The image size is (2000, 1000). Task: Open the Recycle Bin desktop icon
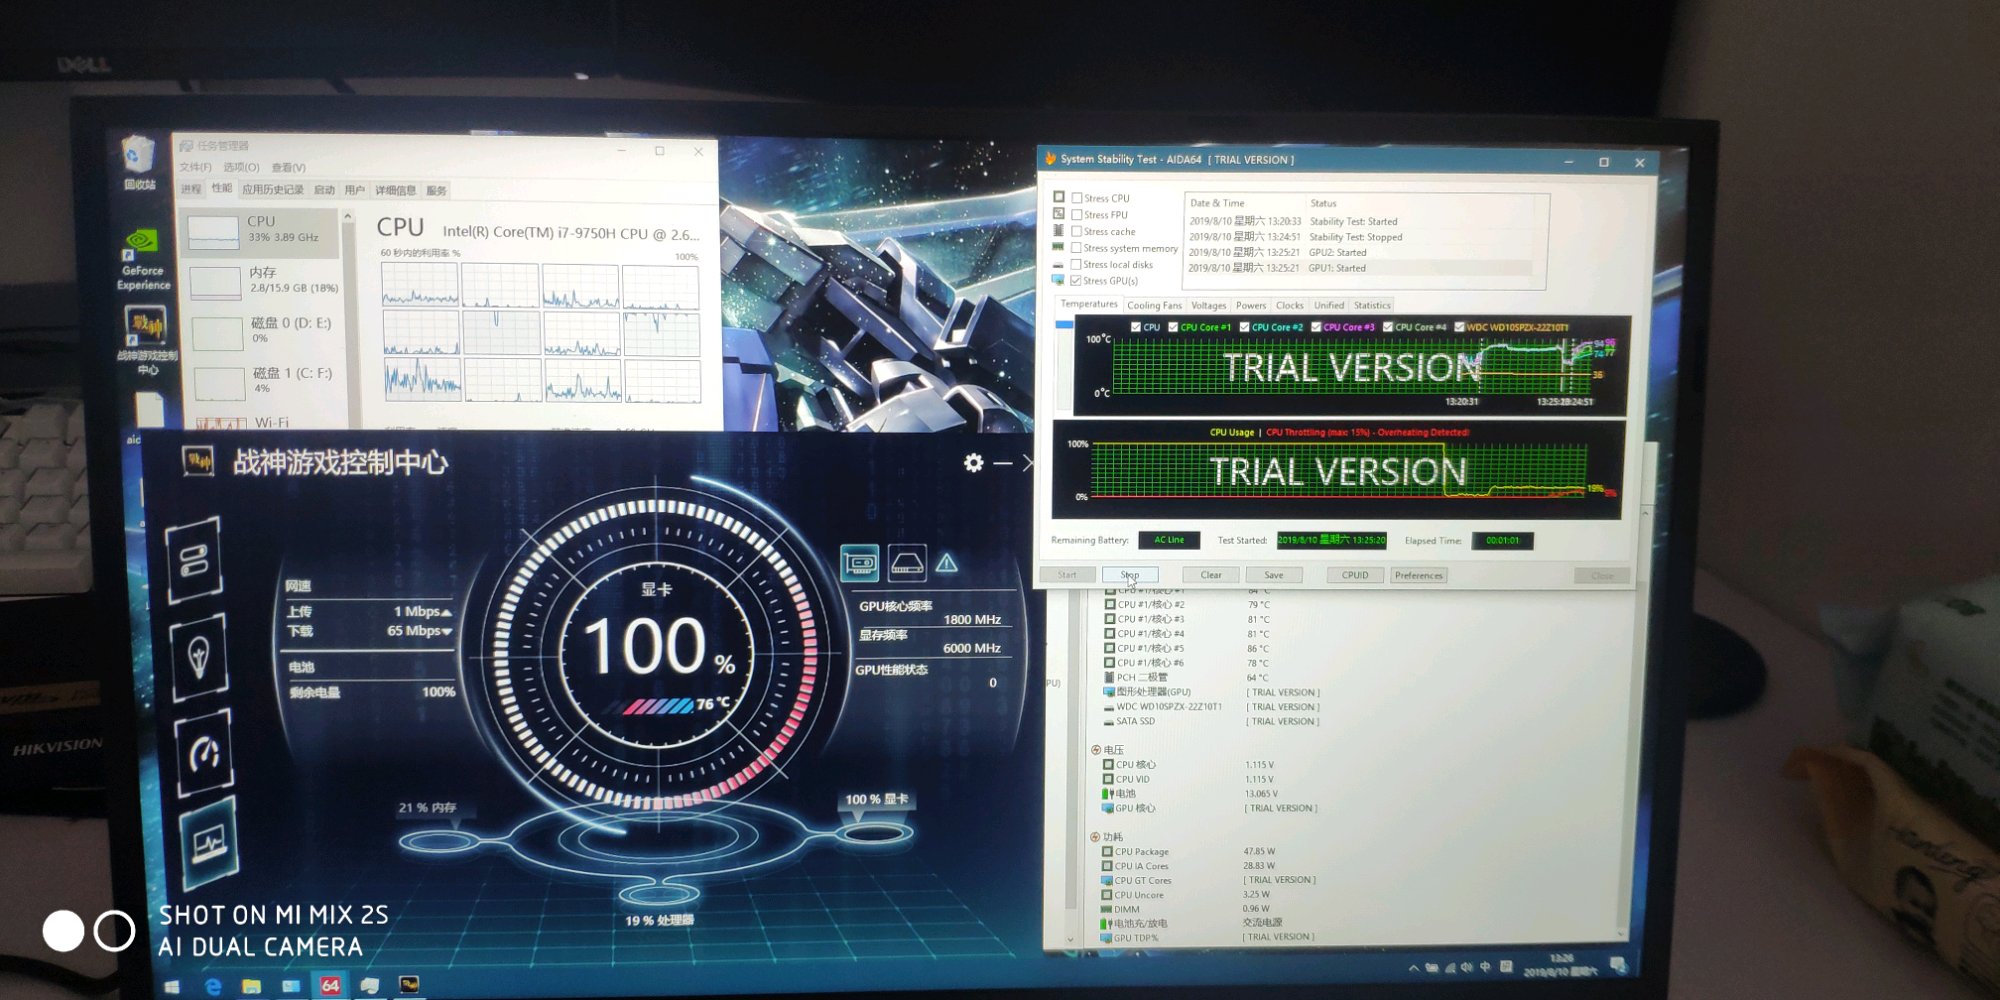coord(139,163)
